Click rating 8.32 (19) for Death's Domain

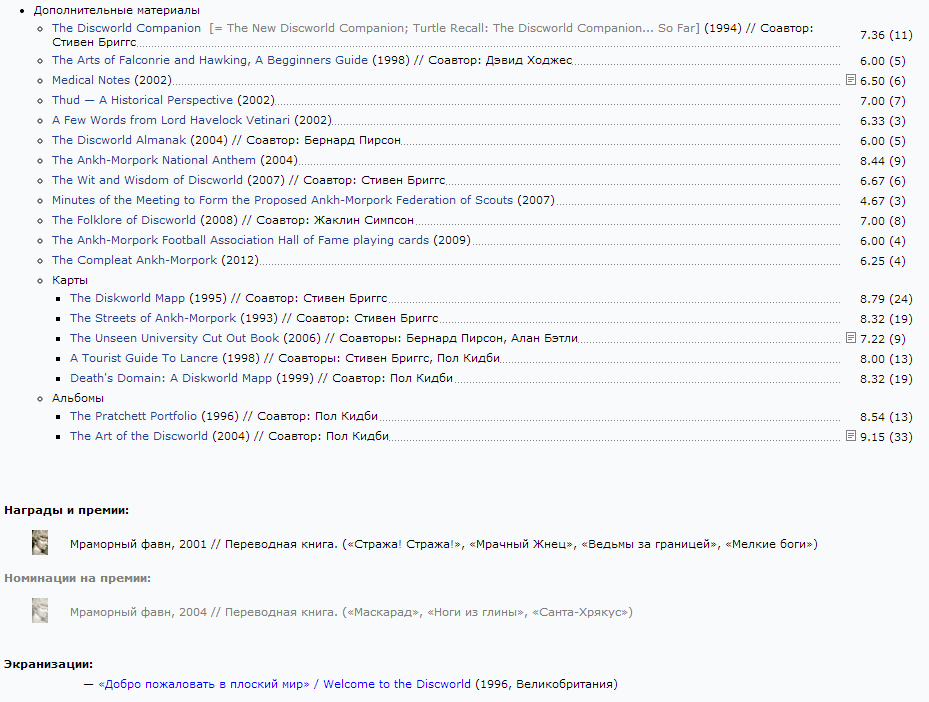tap(886, 379)
